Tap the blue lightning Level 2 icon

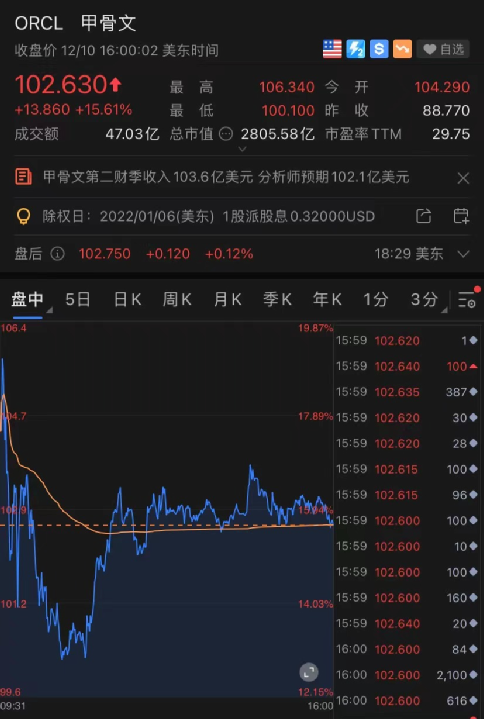click(356, 49)
